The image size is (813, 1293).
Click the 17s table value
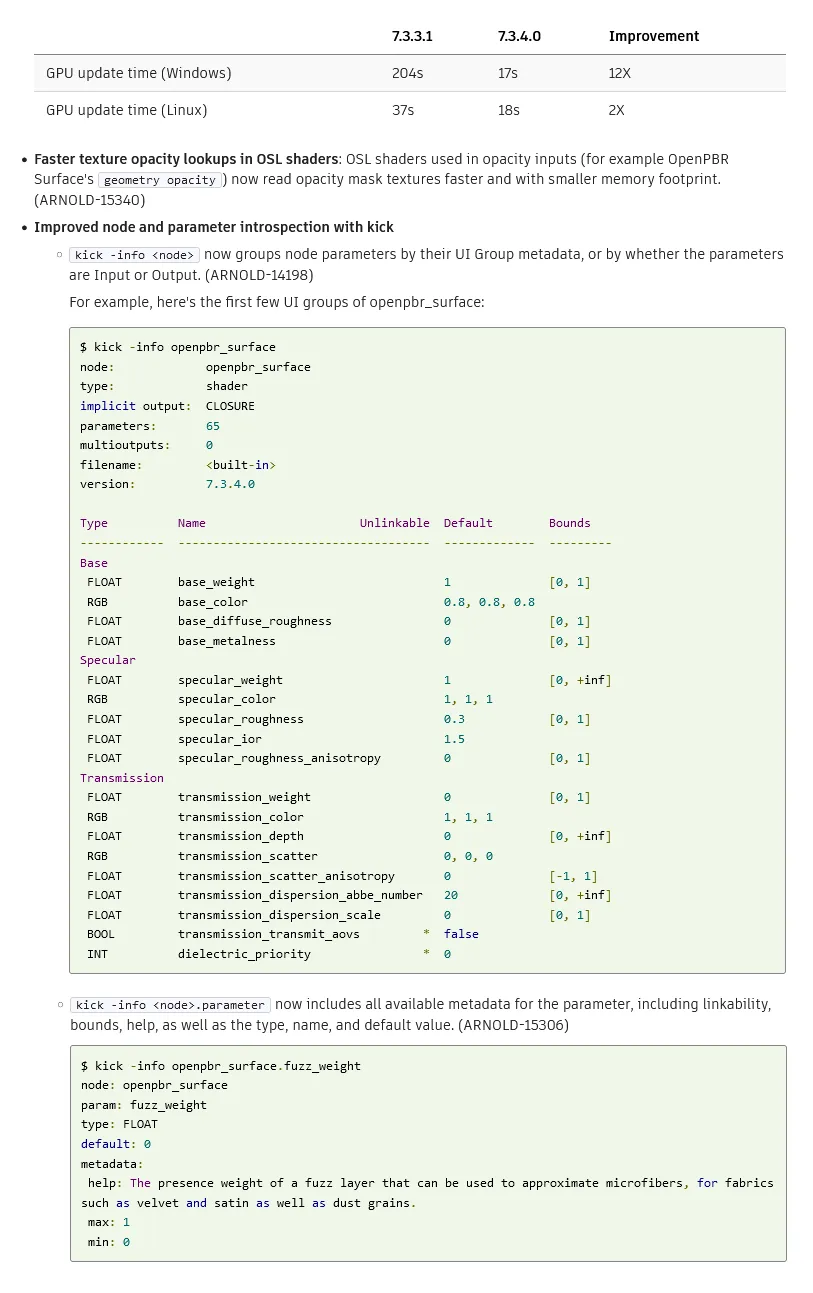(x=508, y=73)
